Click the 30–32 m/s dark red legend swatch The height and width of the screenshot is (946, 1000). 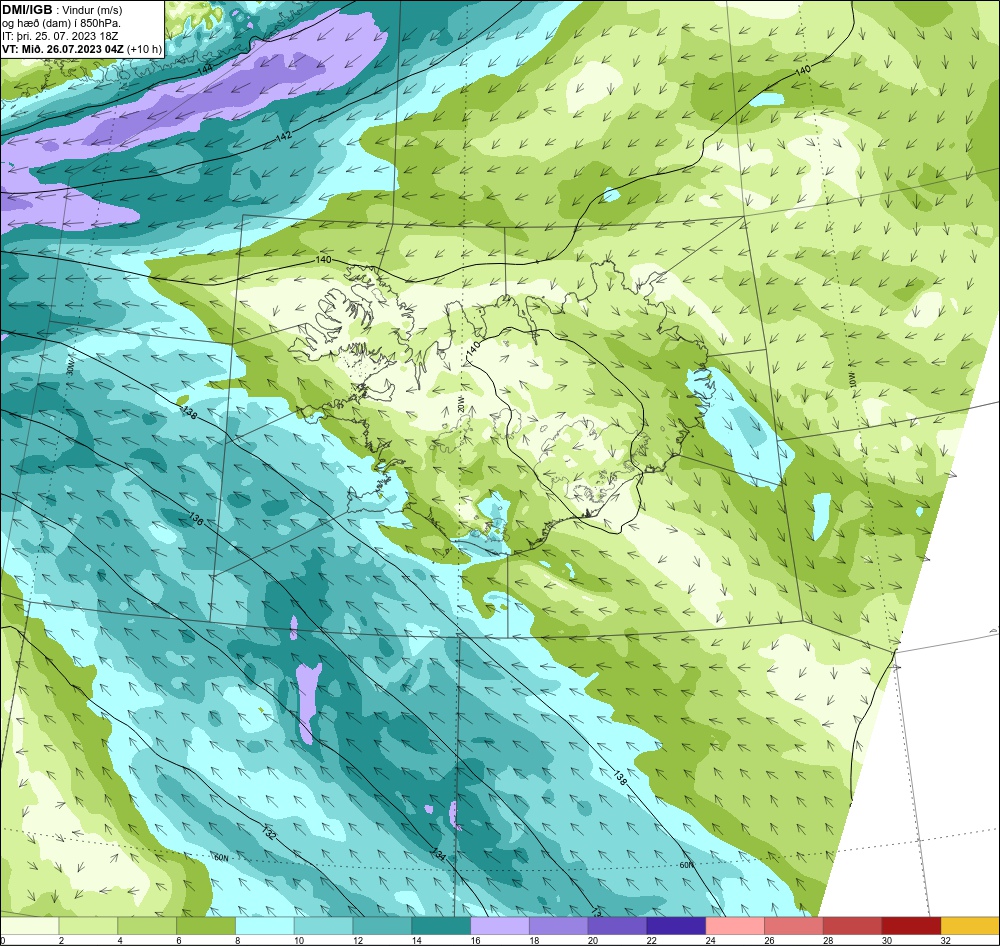click(x=911, y=926)
